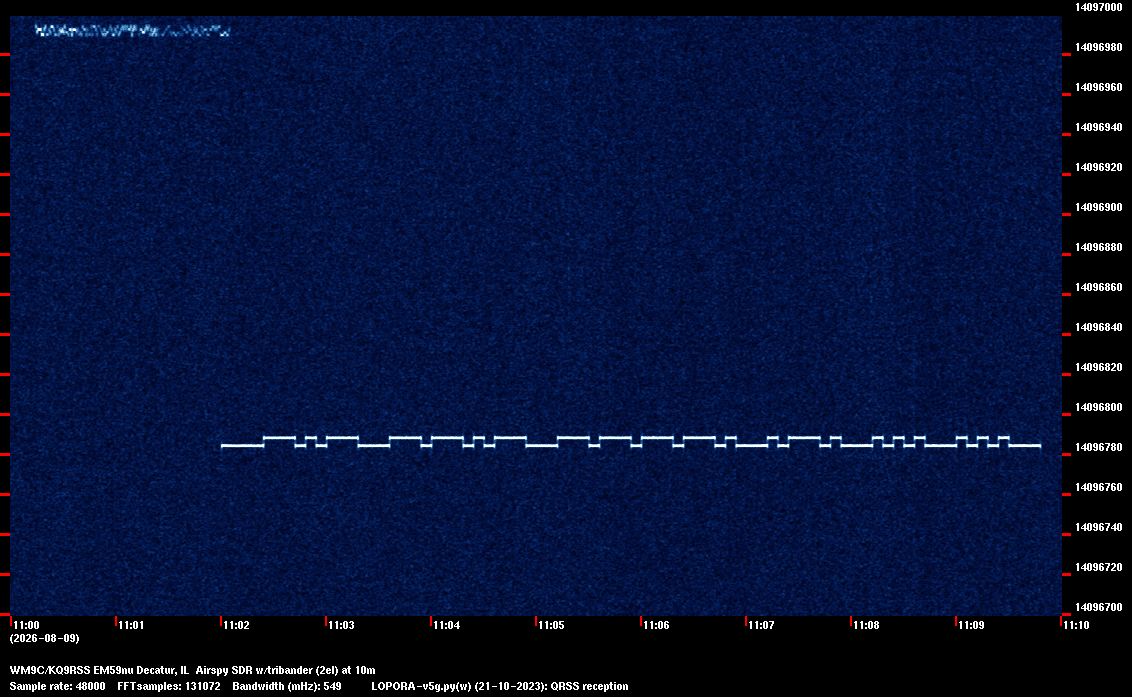Click the 14096820 frequency label
Viewport: 1132px width, 697px height.
pos(1098,367)
